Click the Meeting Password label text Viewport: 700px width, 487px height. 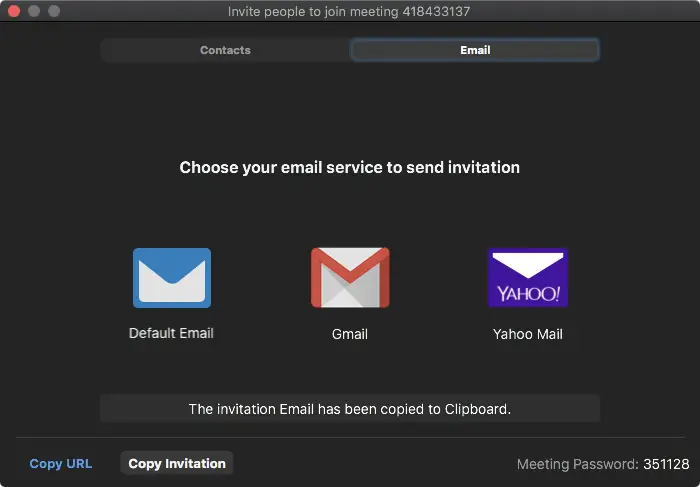578,464
